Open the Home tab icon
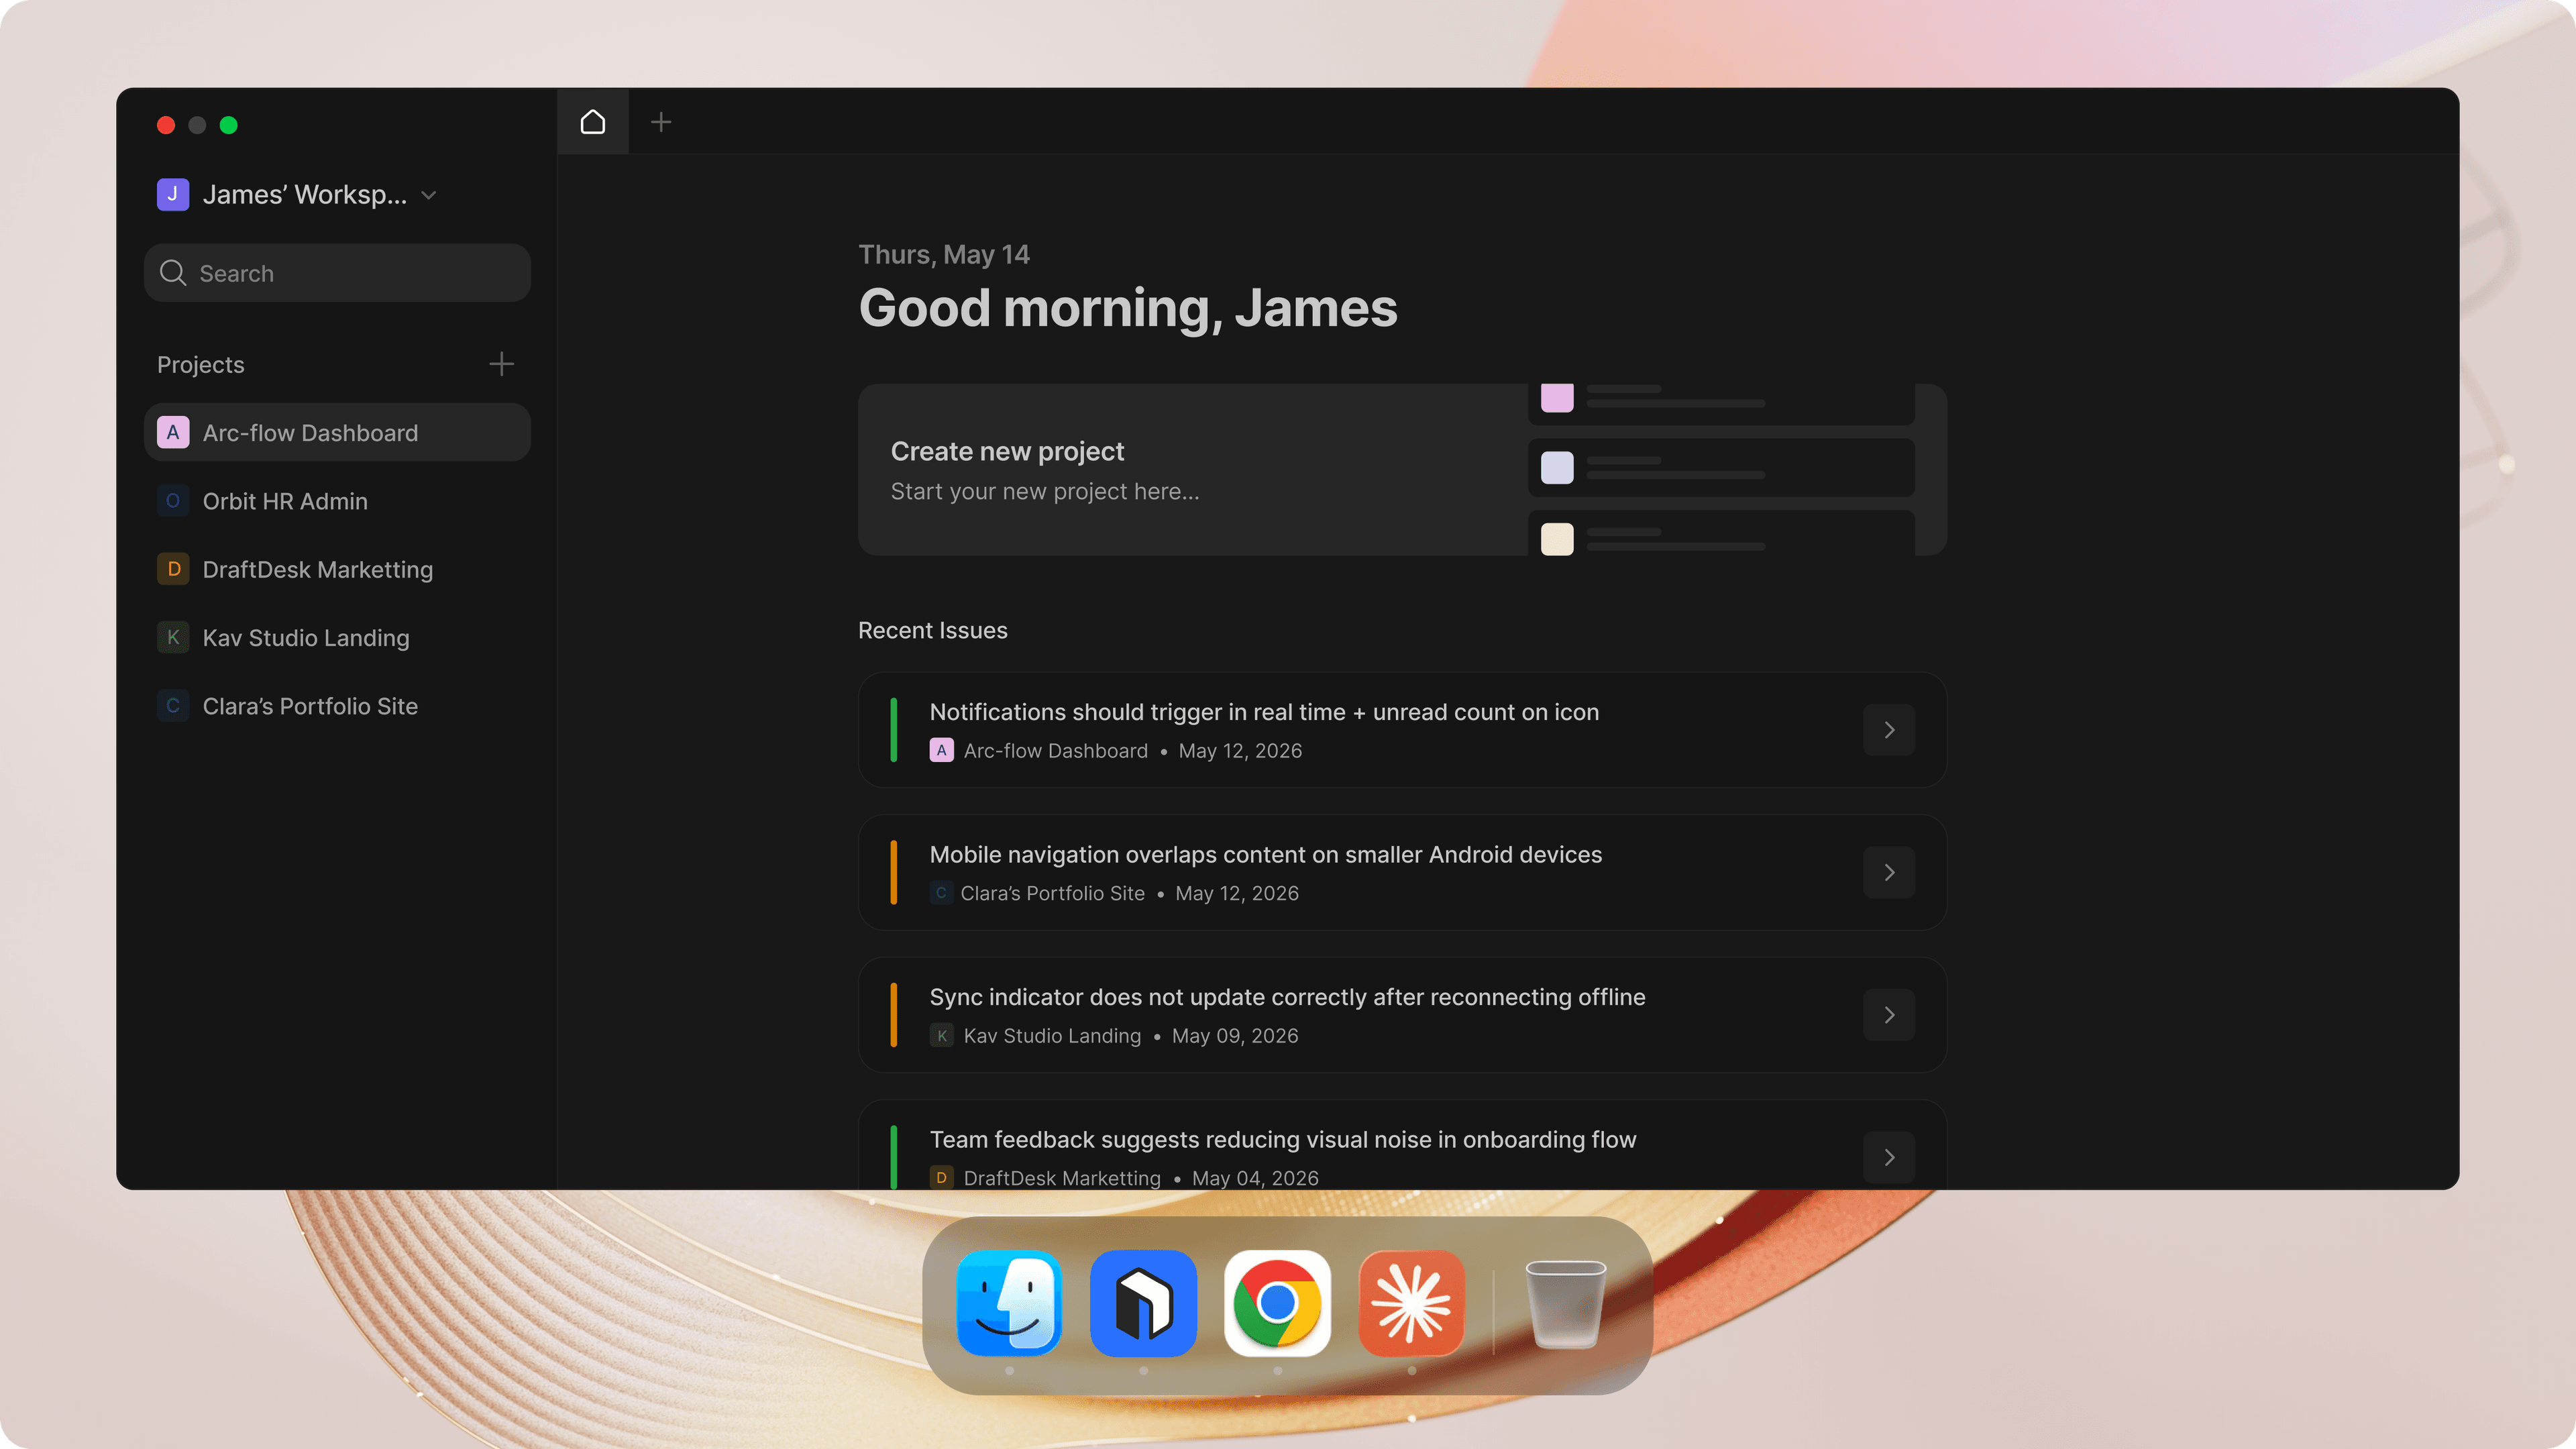Image resolution: width=2576 pixels, height=1449 pixels. click(592, 122)
